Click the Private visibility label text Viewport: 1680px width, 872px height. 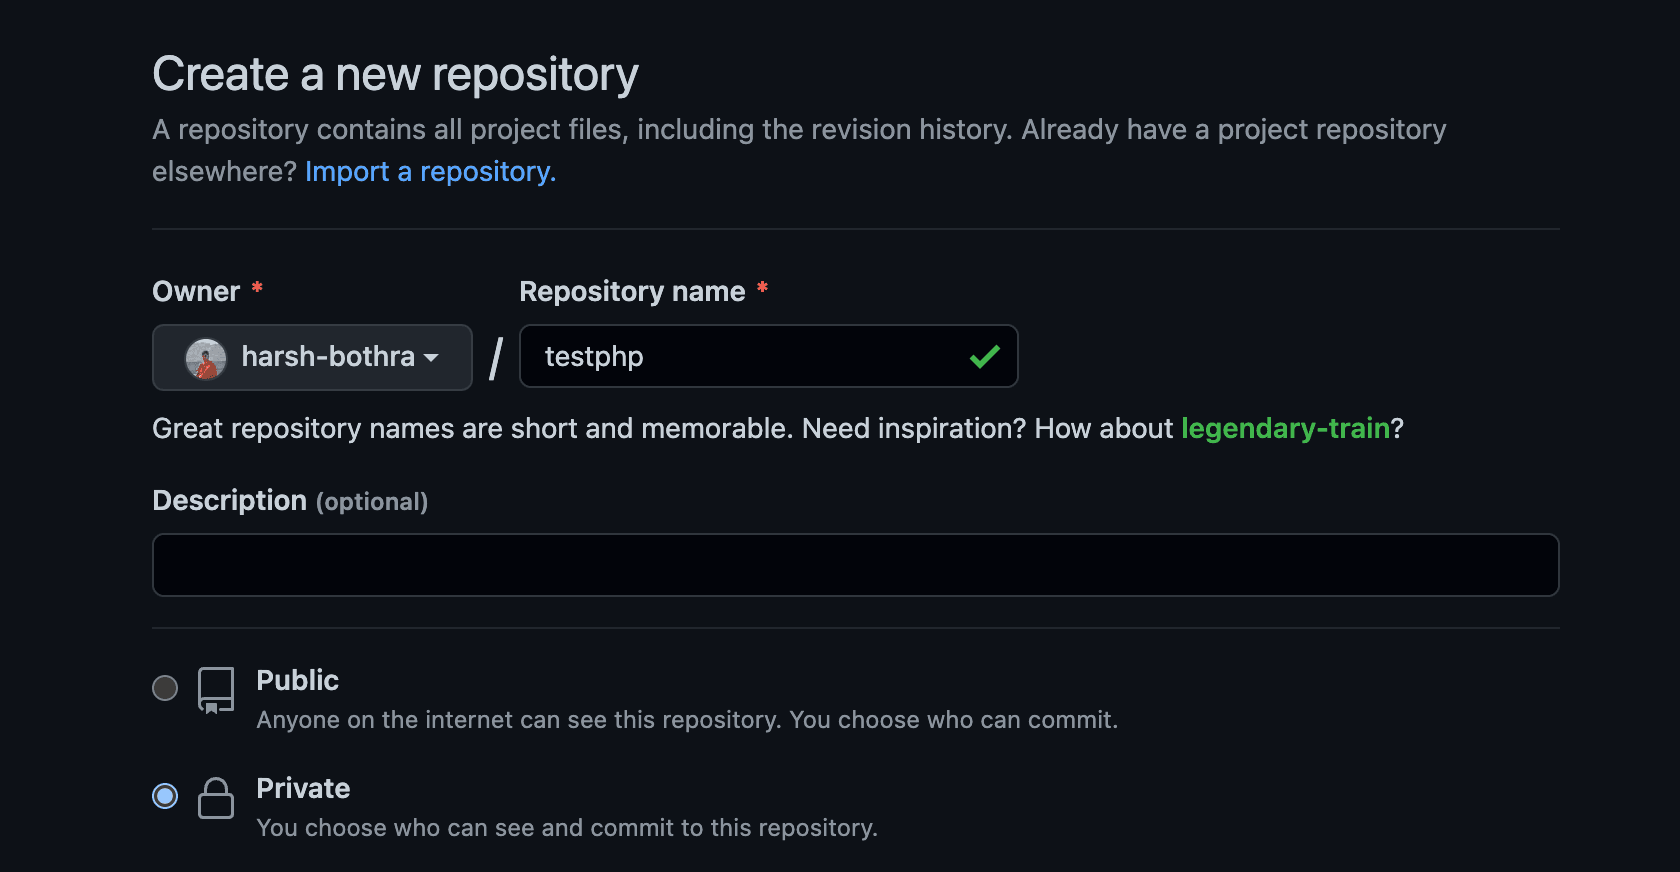(303, 789)
